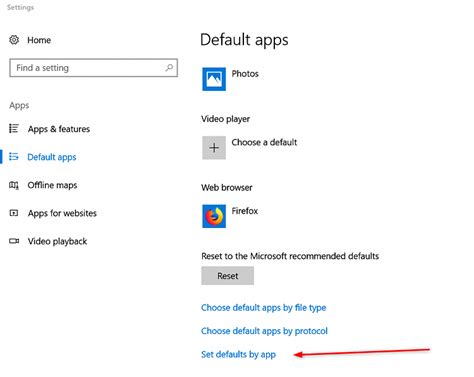Screen dimensions: 474x377
Task: Click the Photos label text
Action: (x=245, y=74)
